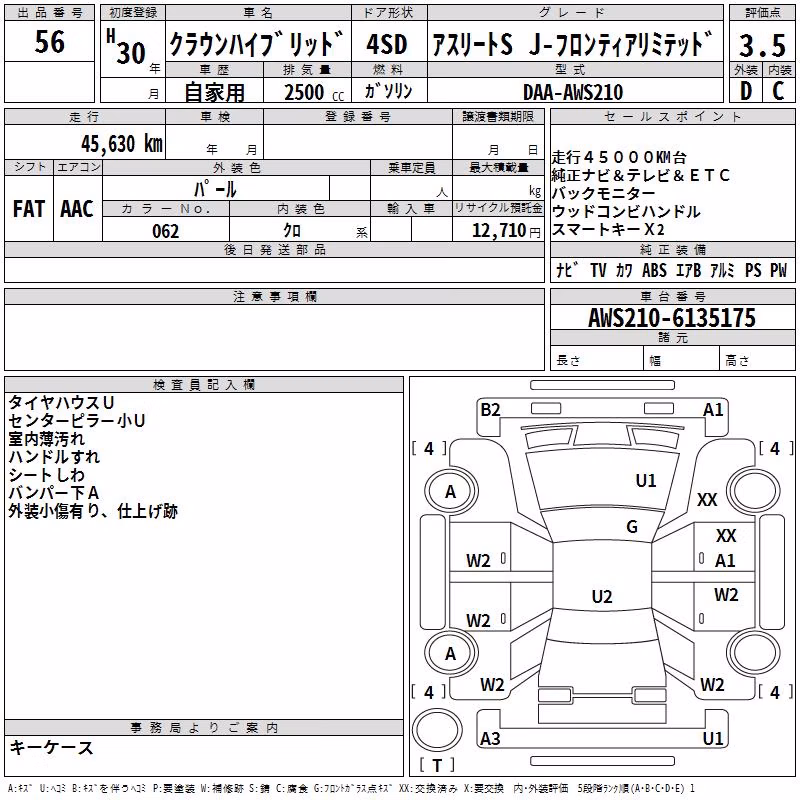
Task: Select shift type FAT
Action: tap(29, 209)
